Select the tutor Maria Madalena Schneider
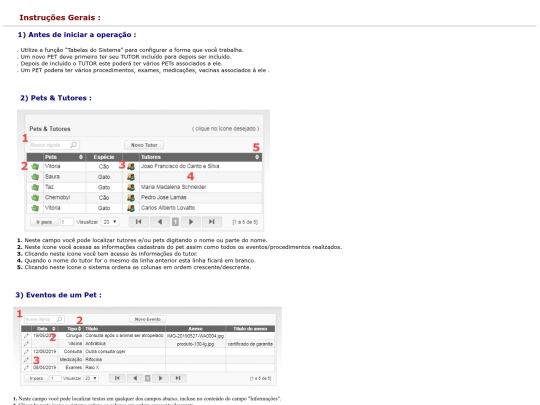 (x=173, y=187)
